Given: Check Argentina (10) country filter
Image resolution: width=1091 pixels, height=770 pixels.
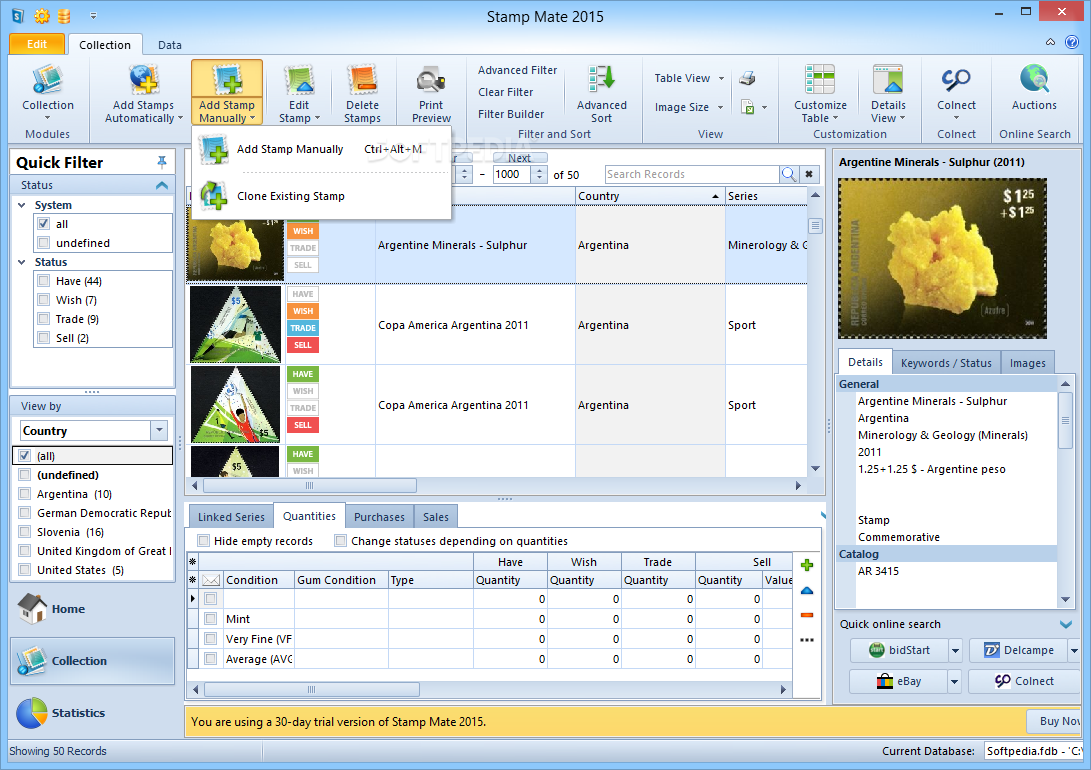Looking at the screenshot, I should click(x=25, y=494).
